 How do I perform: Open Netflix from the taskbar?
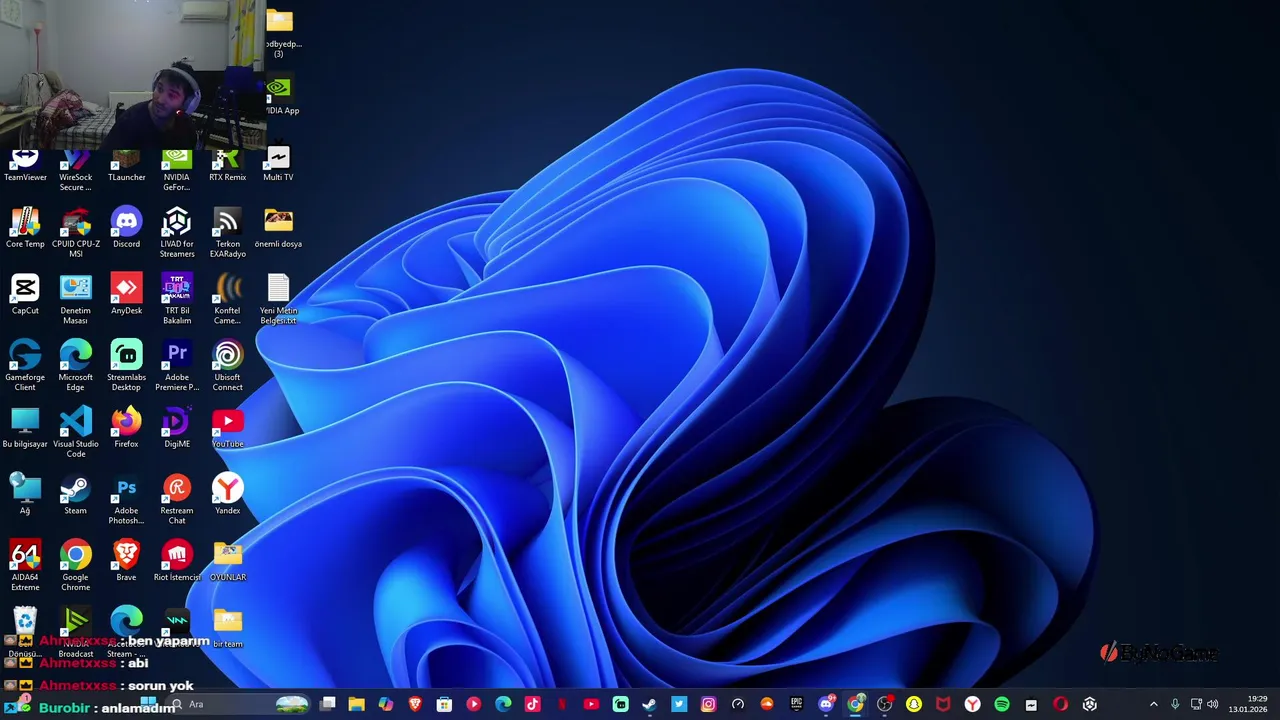pos(562,704)
